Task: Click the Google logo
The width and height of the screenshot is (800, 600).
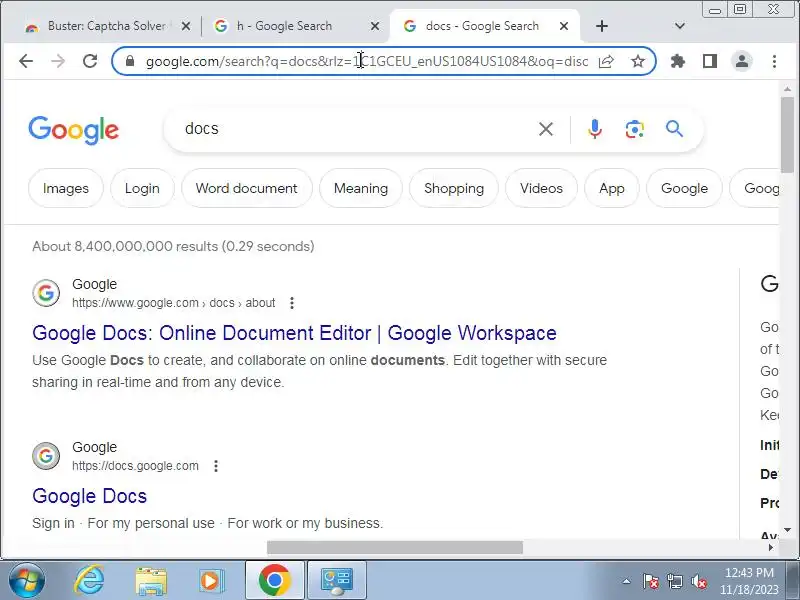Action: pyautogui.click(x=73, y=130)
